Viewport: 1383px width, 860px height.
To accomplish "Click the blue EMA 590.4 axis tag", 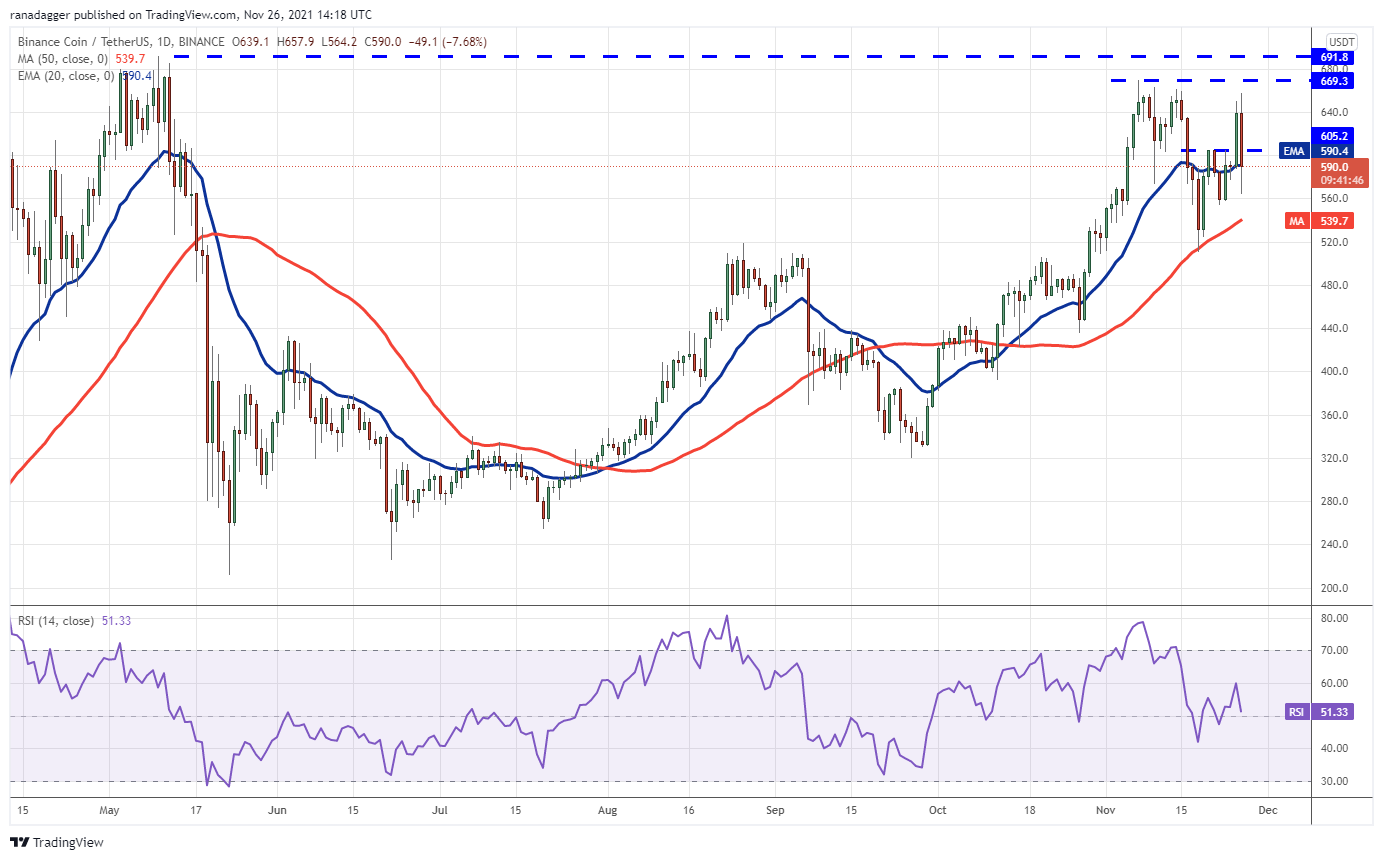I will tap(1318, 151).
